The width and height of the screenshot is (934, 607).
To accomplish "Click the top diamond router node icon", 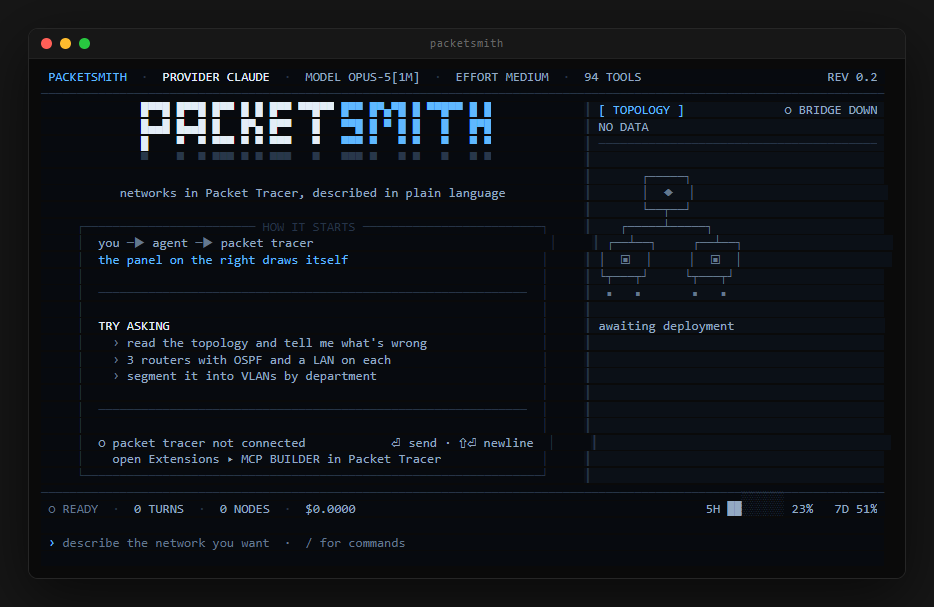I will pyautogui.click(x=668, y=192).
